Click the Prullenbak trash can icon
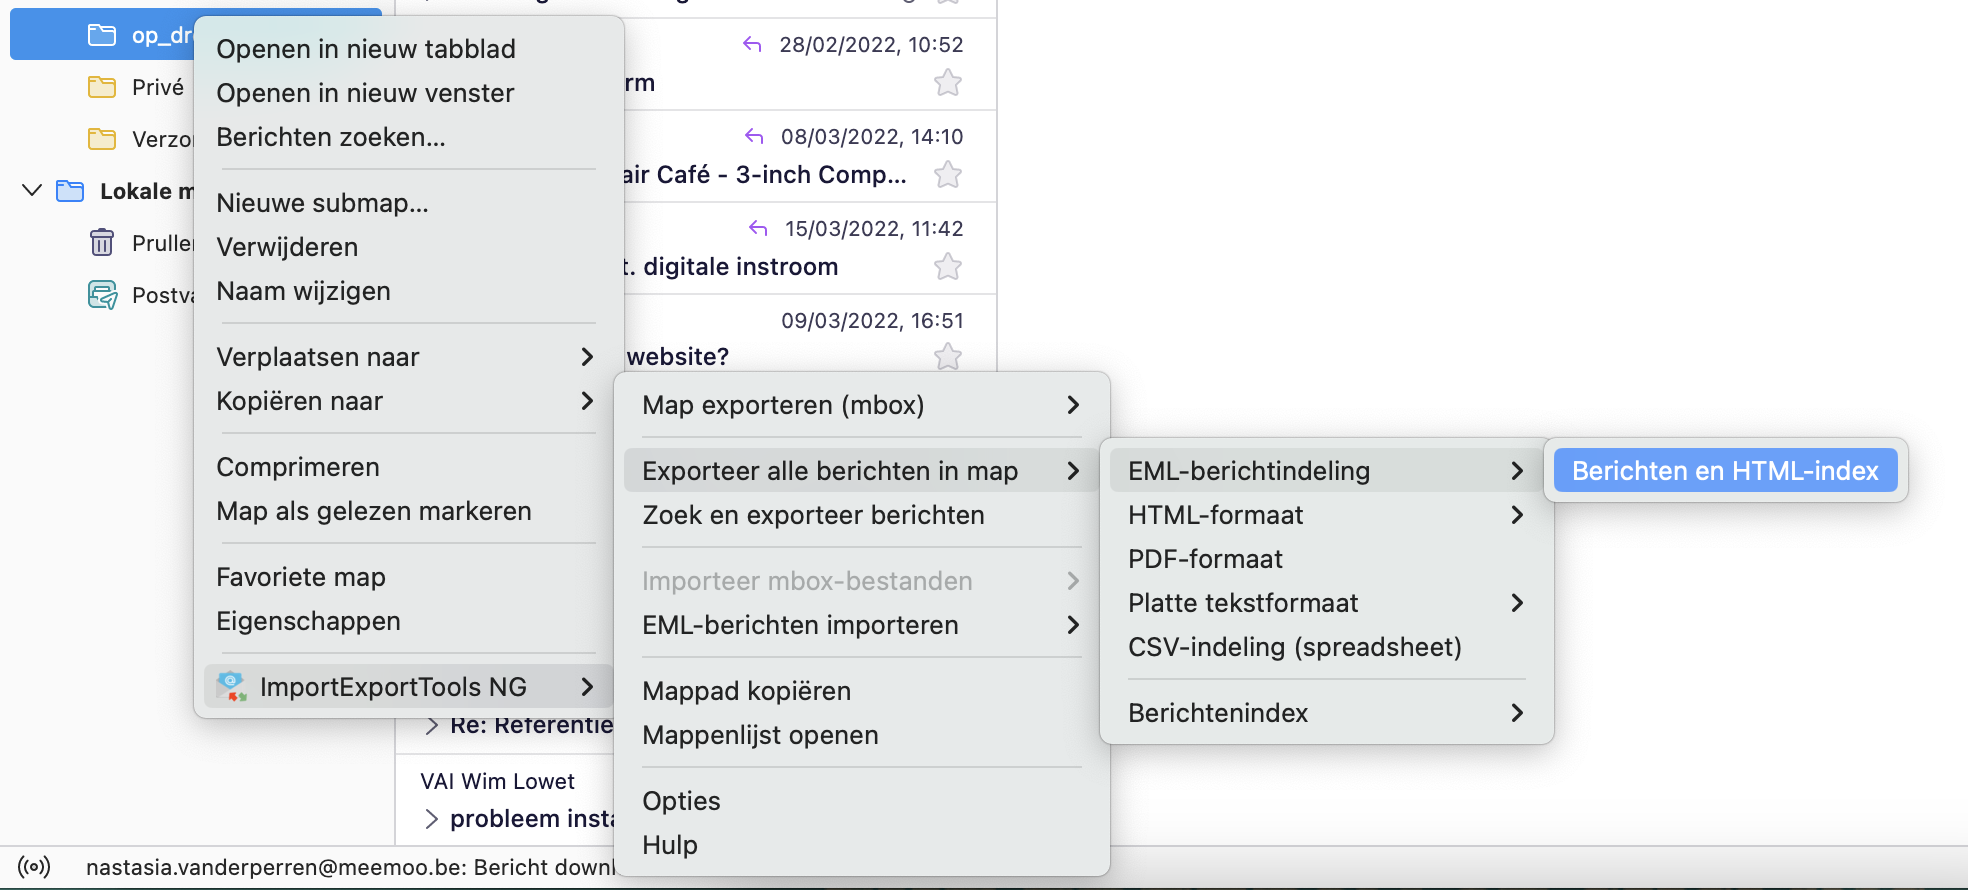The height and width of the screenshot is (890, 1968). click(102, 243)
